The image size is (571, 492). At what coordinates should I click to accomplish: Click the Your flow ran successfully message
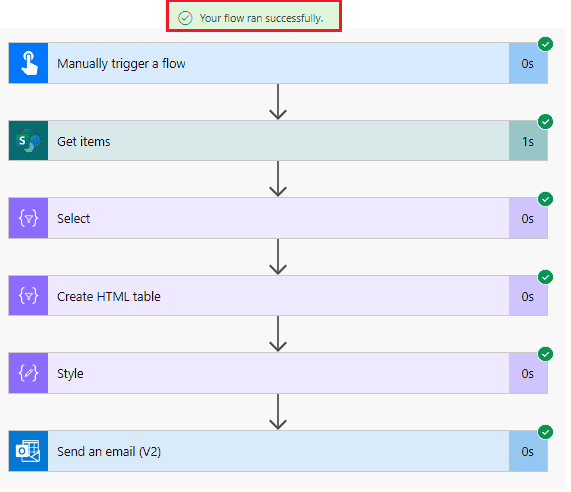click(261, 18)
